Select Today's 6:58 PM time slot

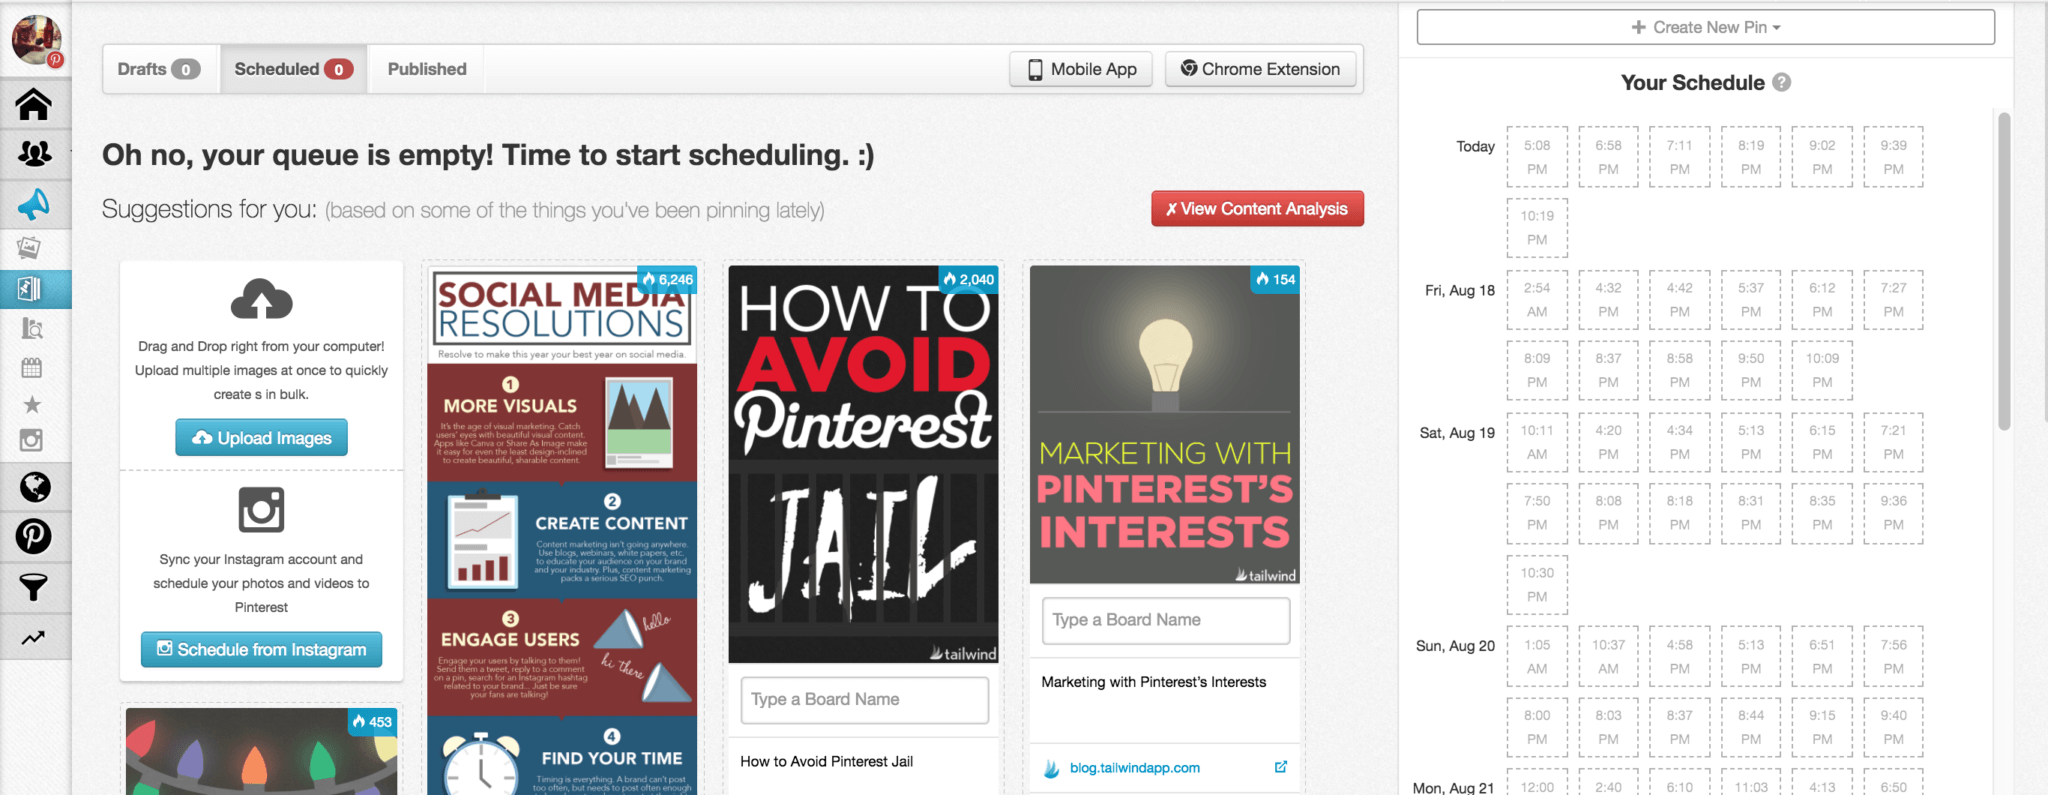click(1608, 157)
